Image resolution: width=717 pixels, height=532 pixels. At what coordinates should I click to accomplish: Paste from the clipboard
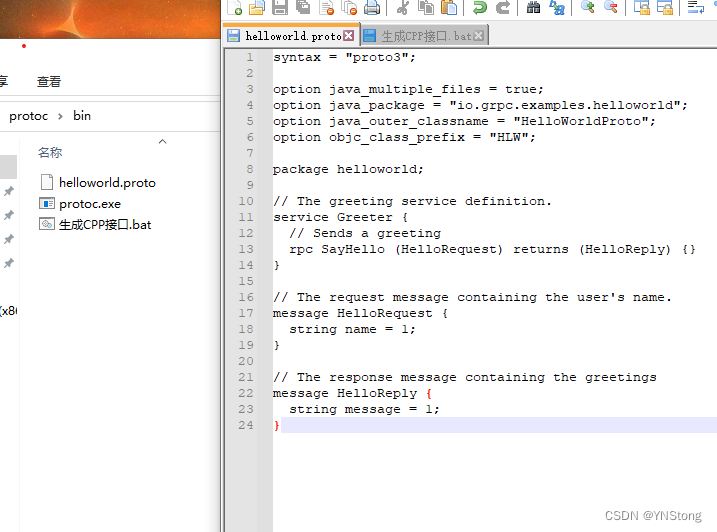(x=449, y=7)
